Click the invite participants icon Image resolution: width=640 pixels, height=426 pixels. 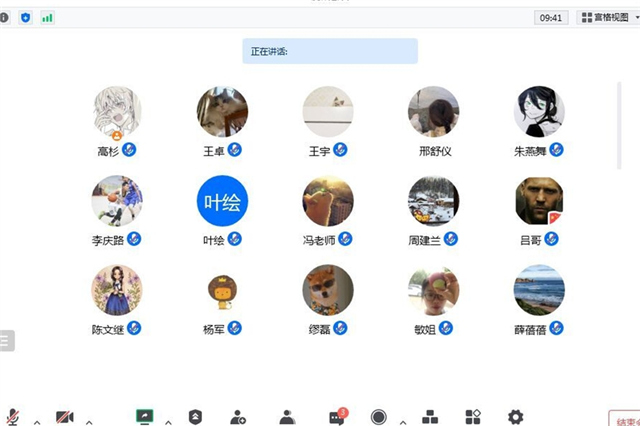[238, 417]
